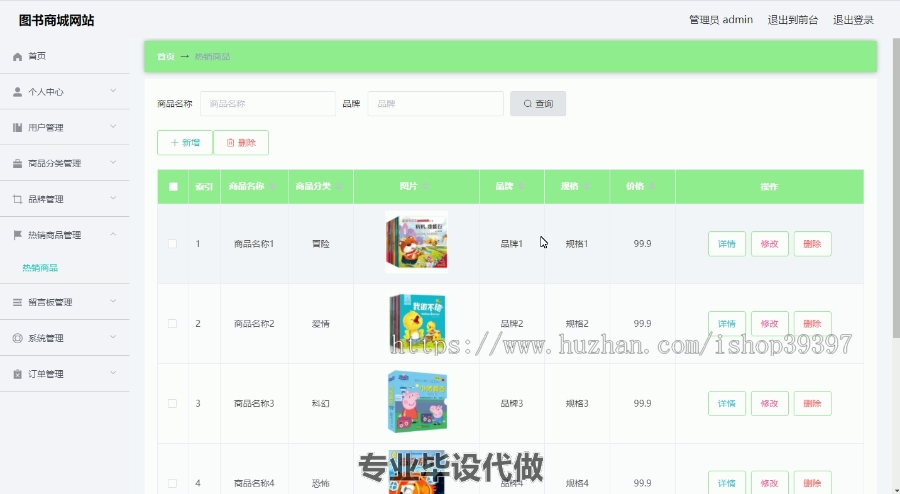Click the 用户管理 sidebar icon
This screenshot has width=900, height=494.
[x=17, y=127]
